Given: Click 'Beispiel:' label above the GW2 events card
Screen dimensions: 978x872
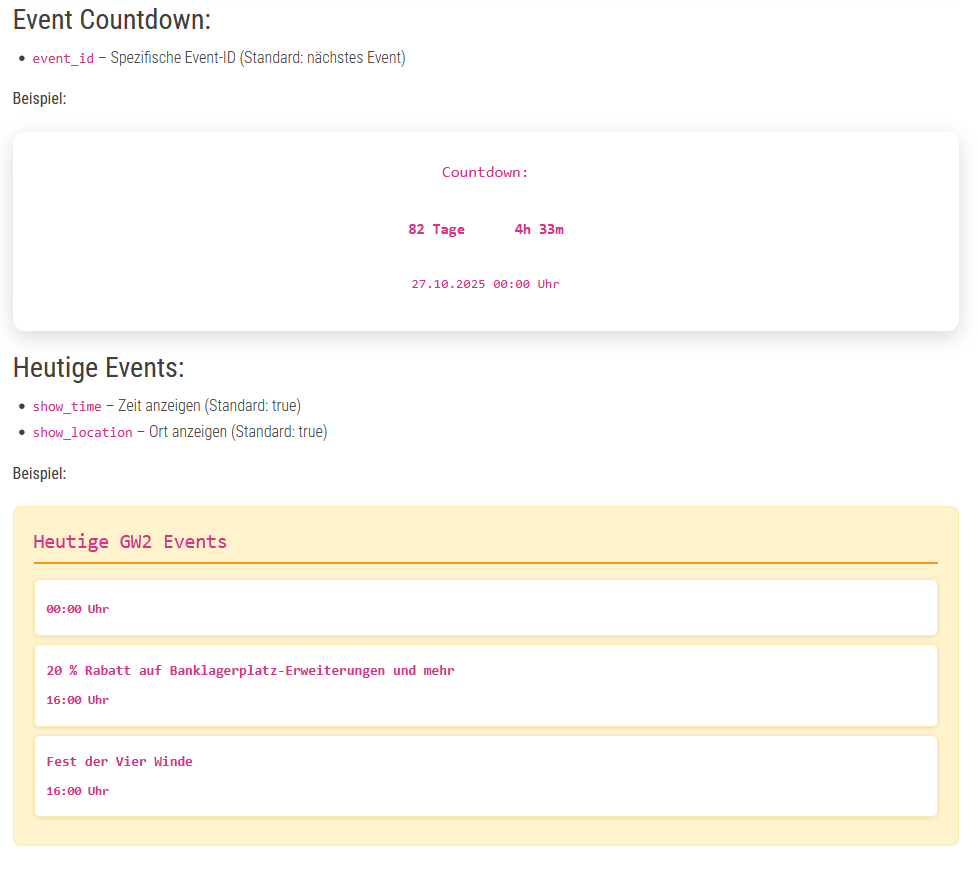Looking at the screenshot, I should 39,473.
